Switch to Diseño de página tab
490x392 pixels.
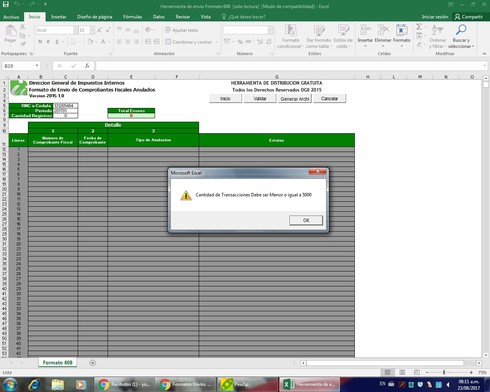tap(94, 17)
